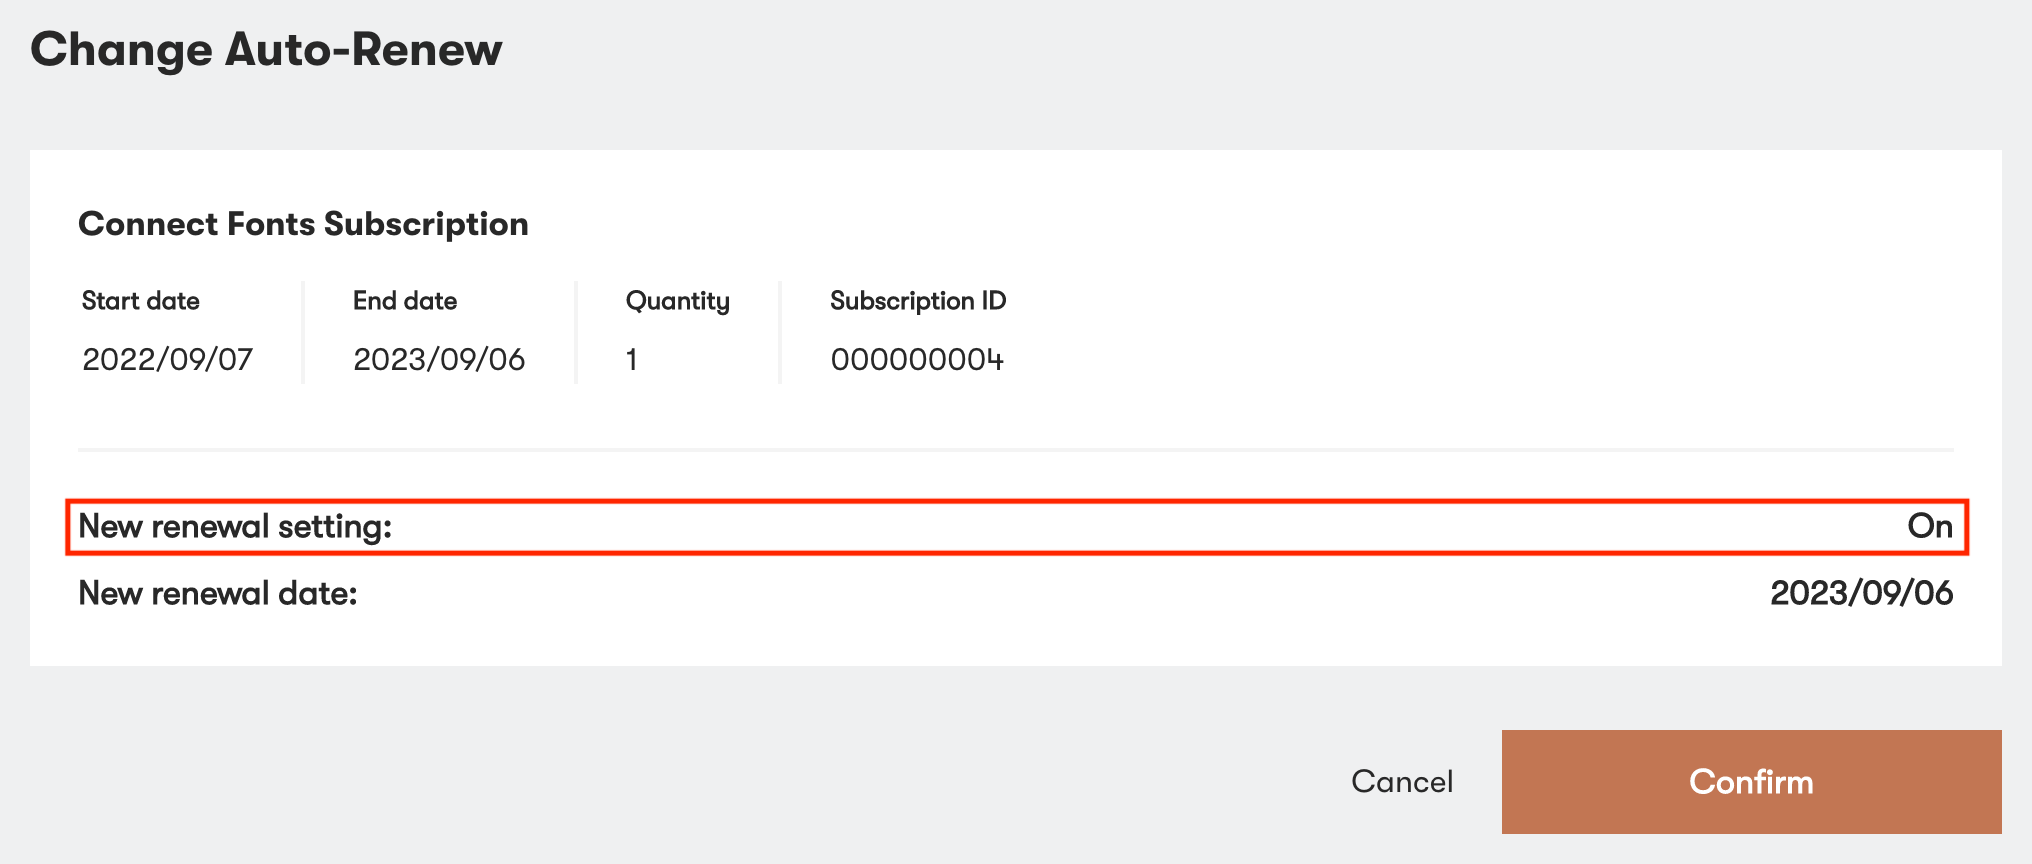The height and width of the screenshot is (864, 2032).
Task: Click the End date 2023/09/06
Action: [x=440, y=359]
